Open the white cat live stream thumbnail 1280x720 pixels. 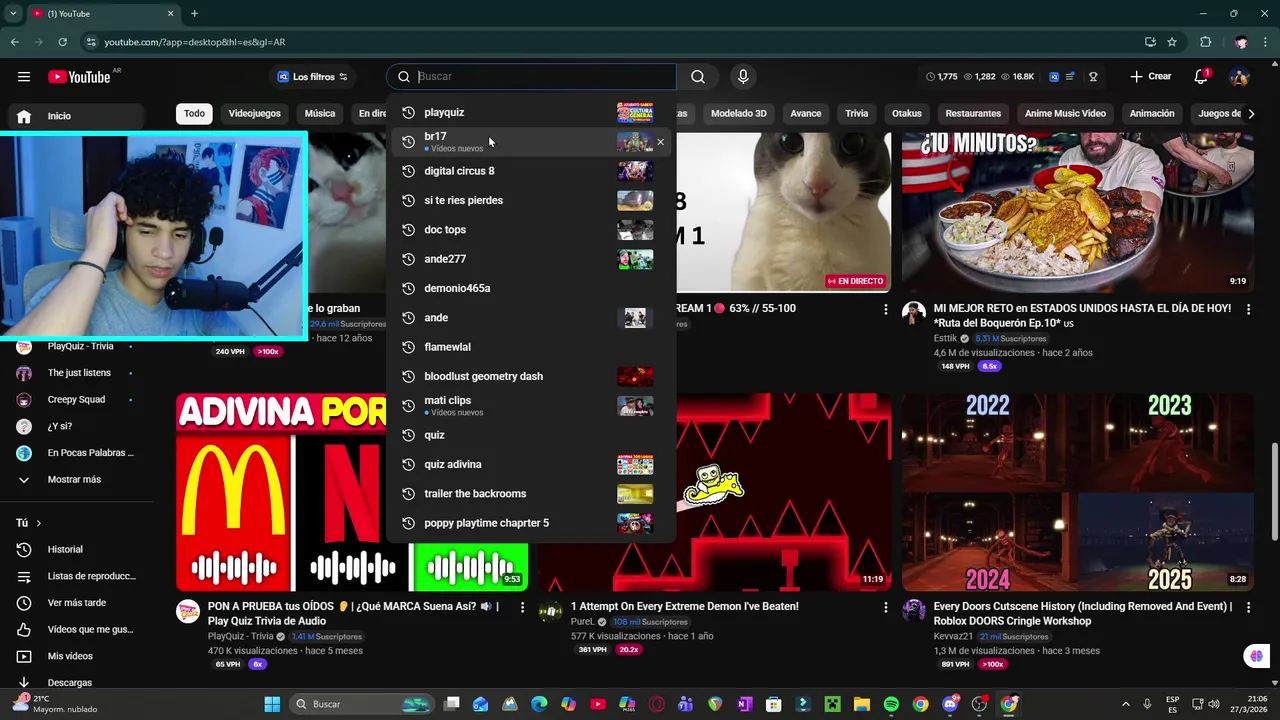point(784,212)
